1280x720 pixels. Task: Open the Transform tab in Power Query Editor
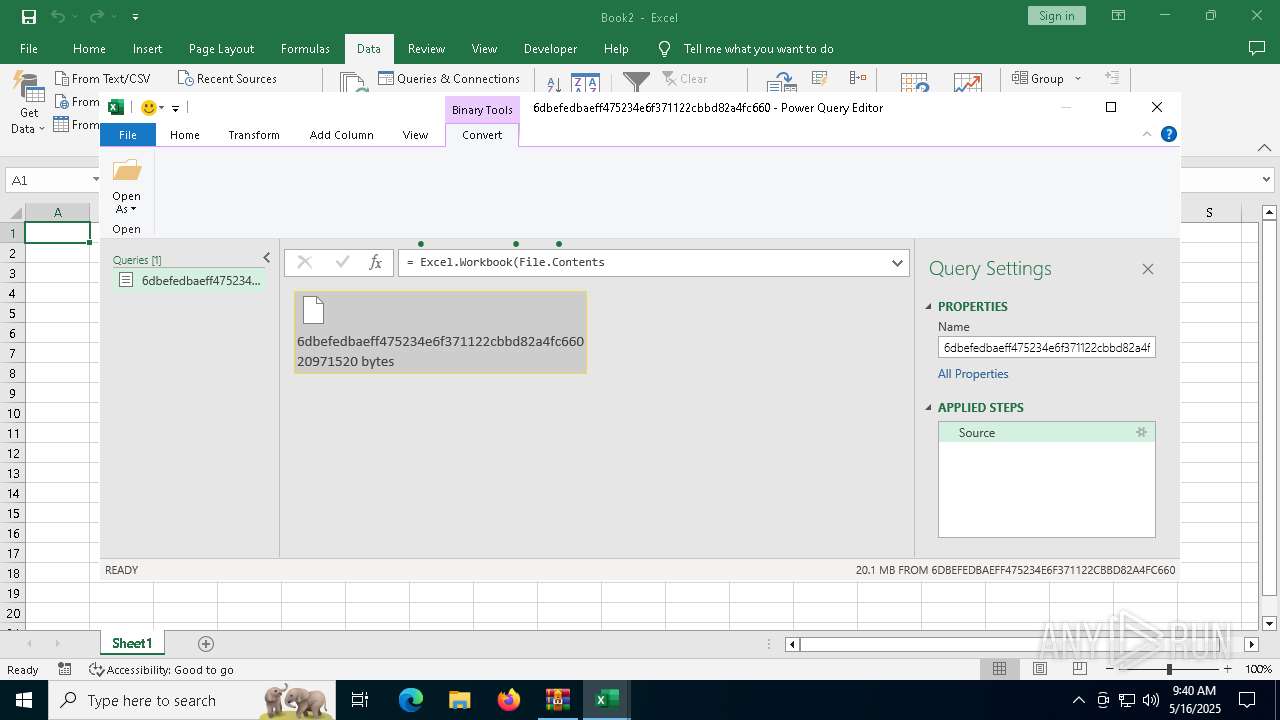pos(253,135)
